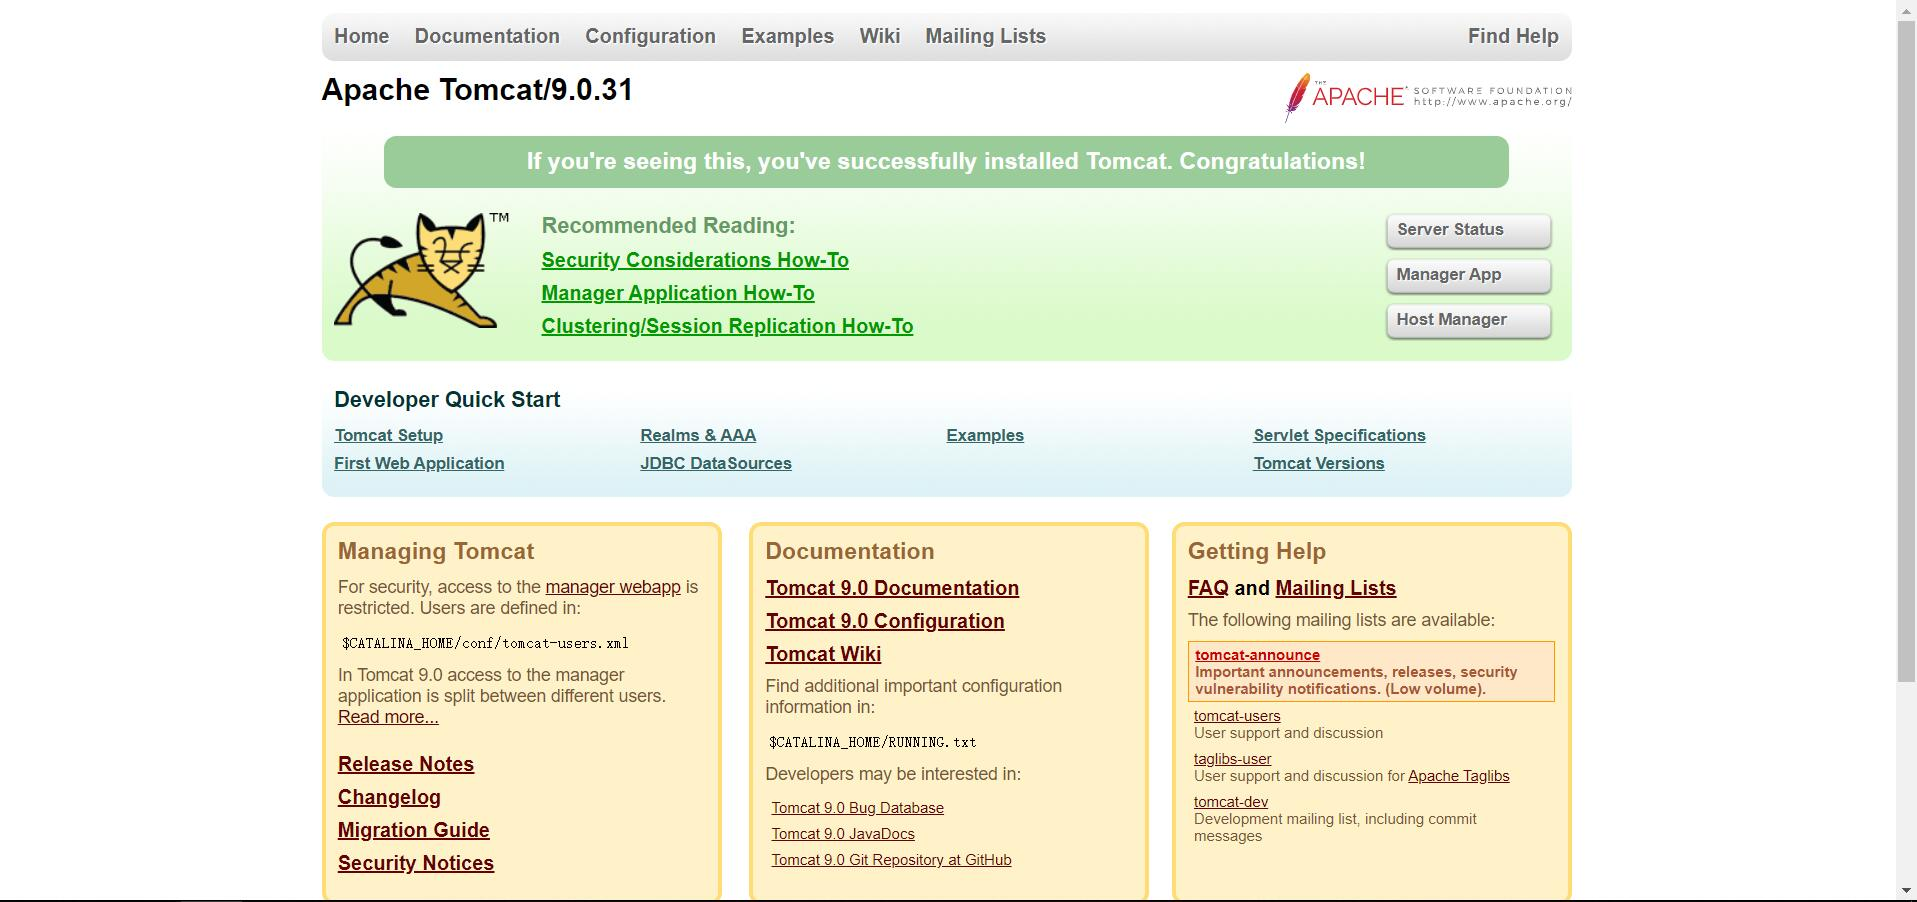Open Manager Application How-To link
Screen dimensions: 1917x902
(678, 293)
